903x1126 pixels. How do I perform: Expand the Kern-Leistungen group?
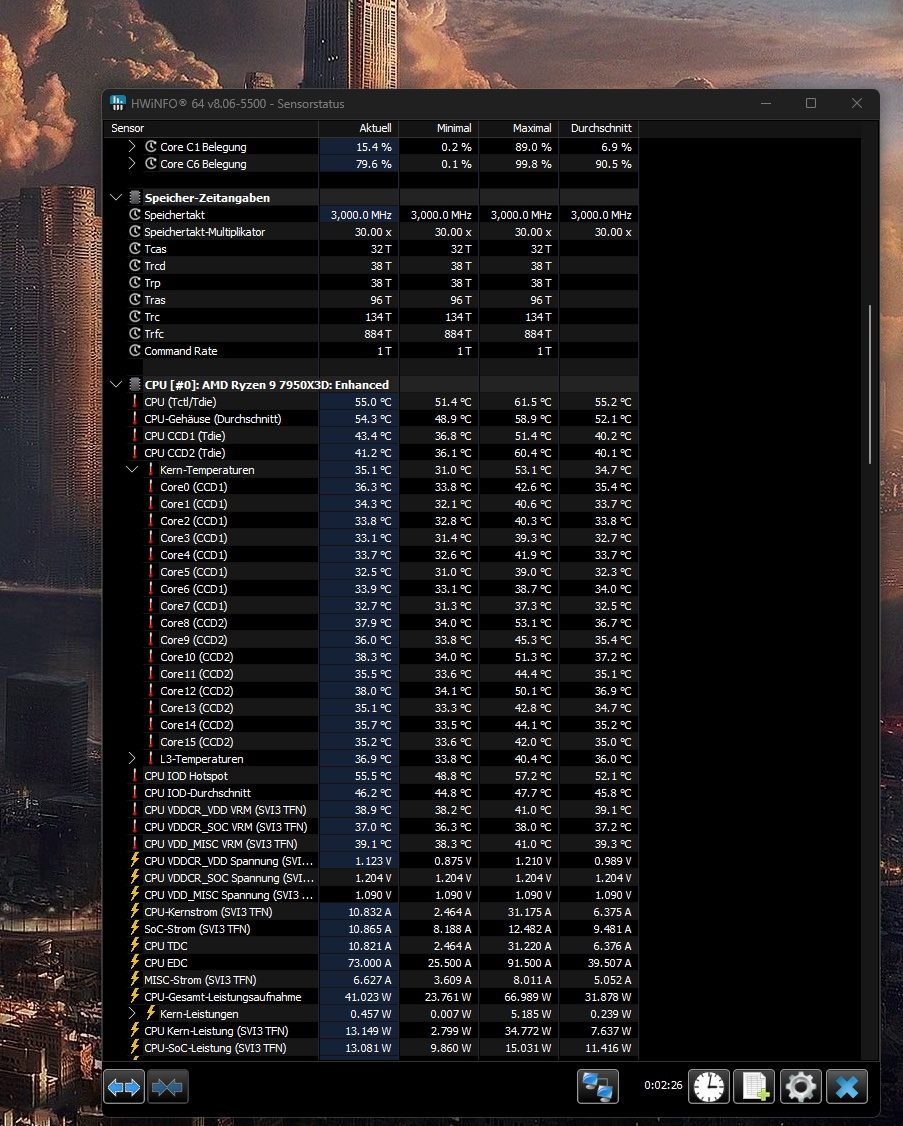tap(132, 1014)
